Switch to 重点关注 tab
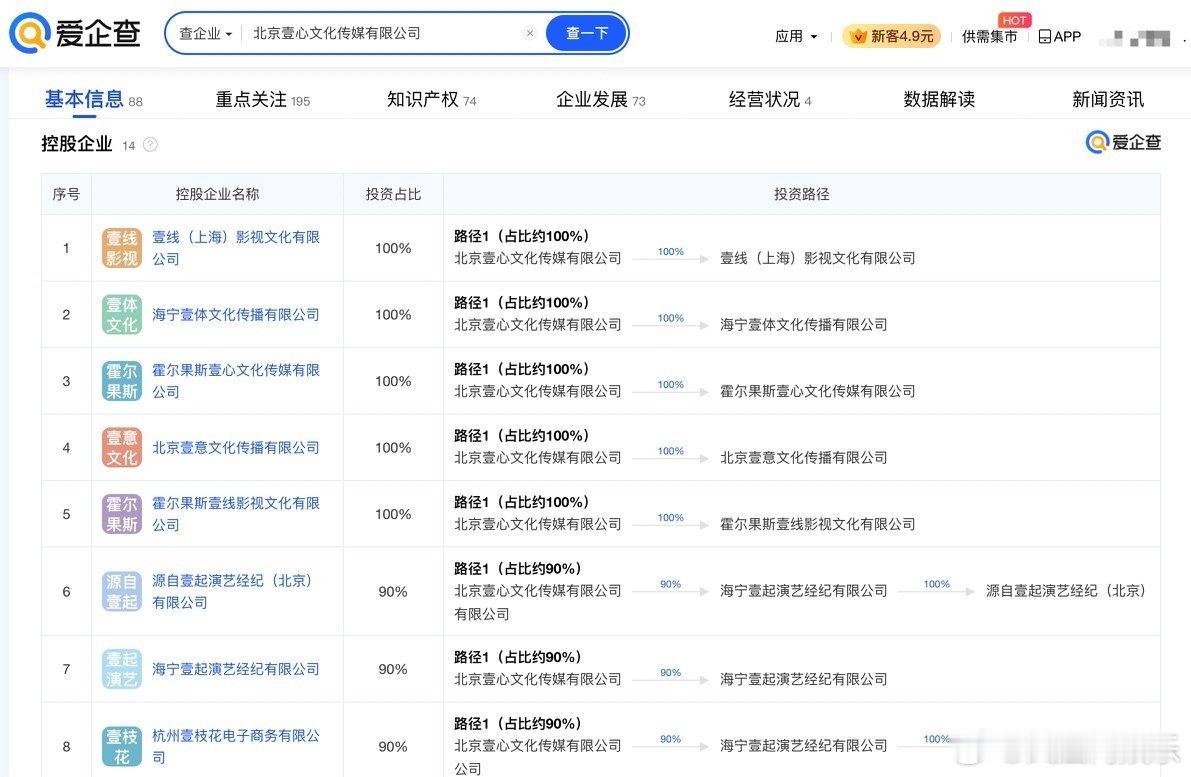Screen dimensions: 1191x777 click(x=262, y=99)
